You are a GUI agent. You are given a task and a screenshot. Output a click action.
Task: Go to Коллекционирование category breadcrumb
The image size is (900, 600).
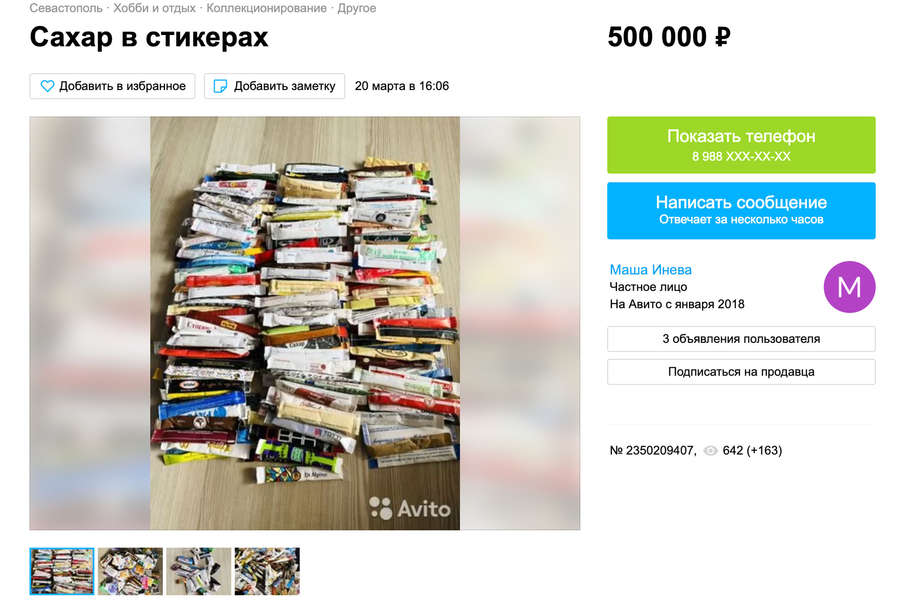tap(266, 8)
